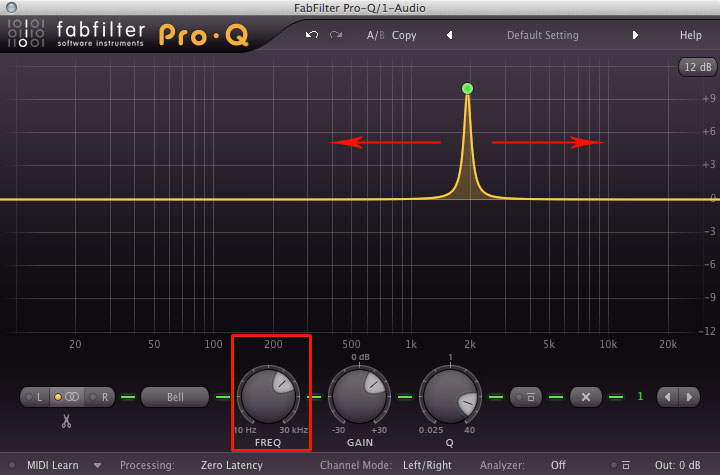Click the Redo arrow icon
The height and width of the screenshot is (475, 720).
pyautogui.click(x=336, y=35)
